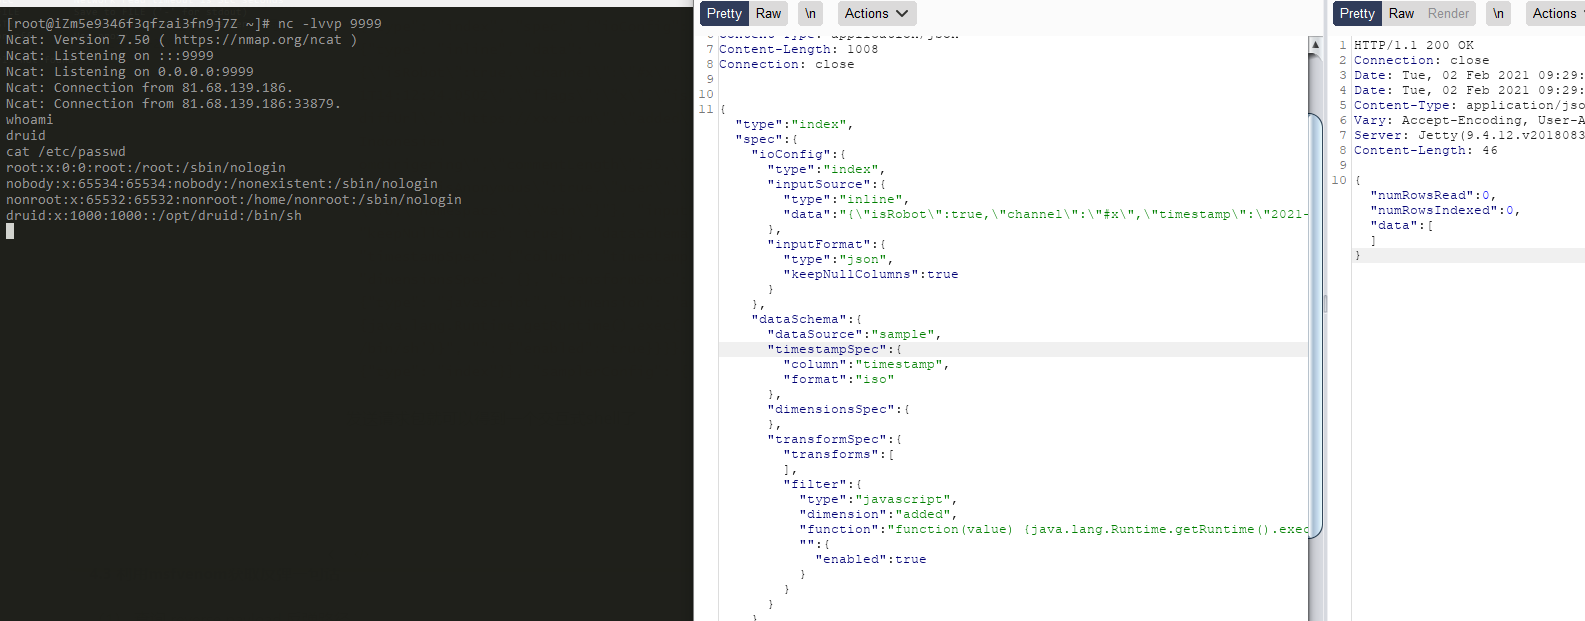Click the "data" isRobot line in request

[x=1045, y=214]
